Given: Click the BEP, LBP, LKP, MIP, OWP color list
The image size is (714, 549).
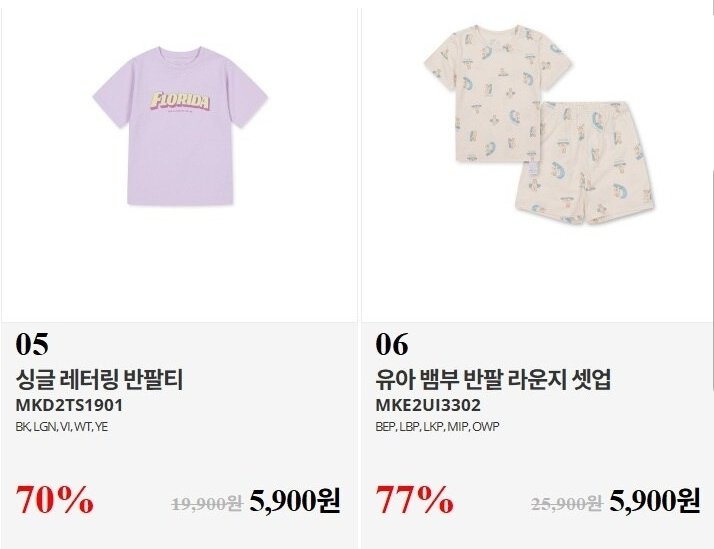Looking at the screenshot, I should (437, 427).
